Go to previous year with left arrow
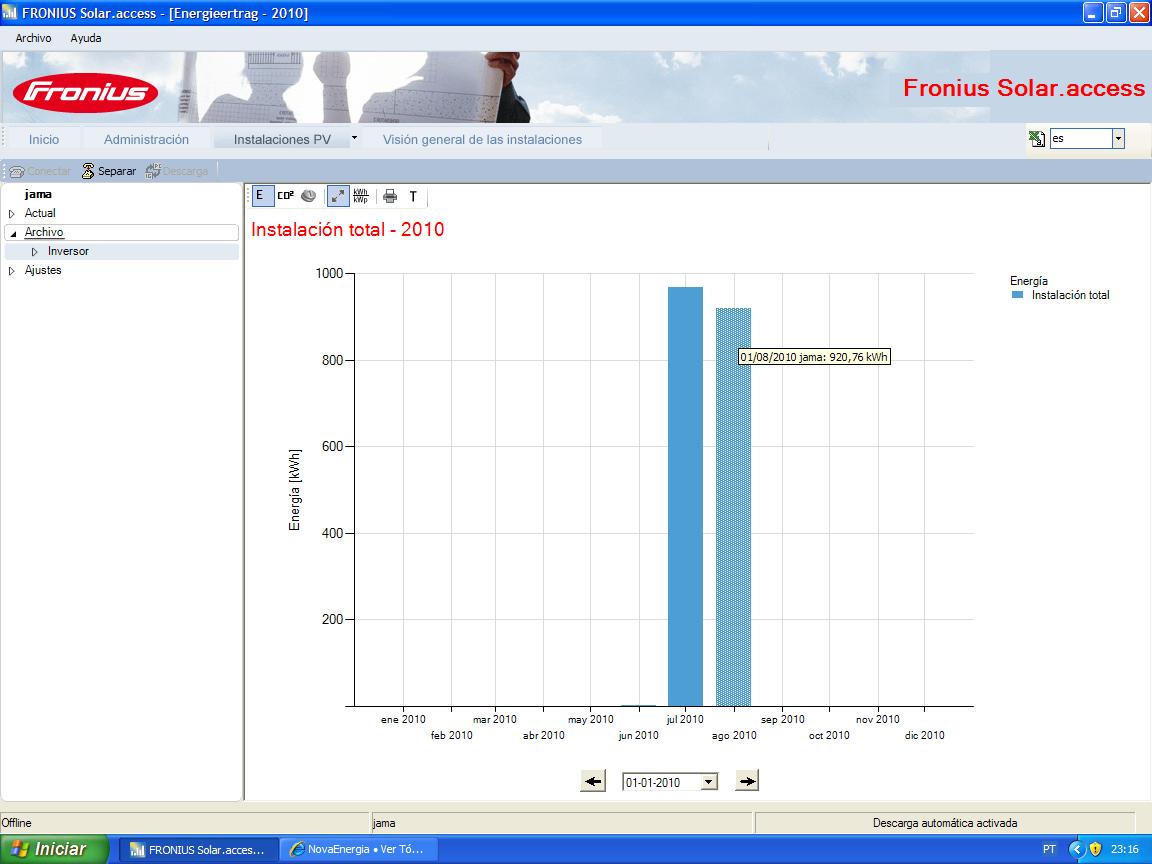This screenshot has width=1152, height=864. [593, 781]
